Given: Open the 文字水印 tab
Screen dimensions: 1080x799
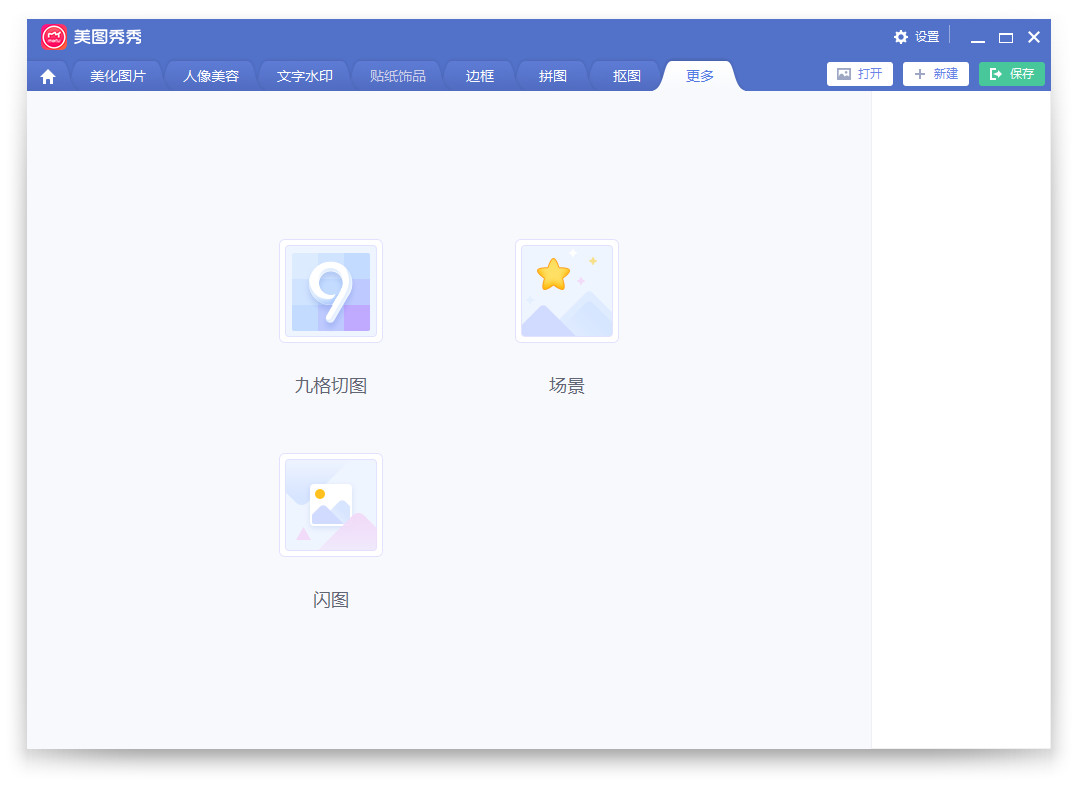Looking at the screenshot, I should [305, 76].
